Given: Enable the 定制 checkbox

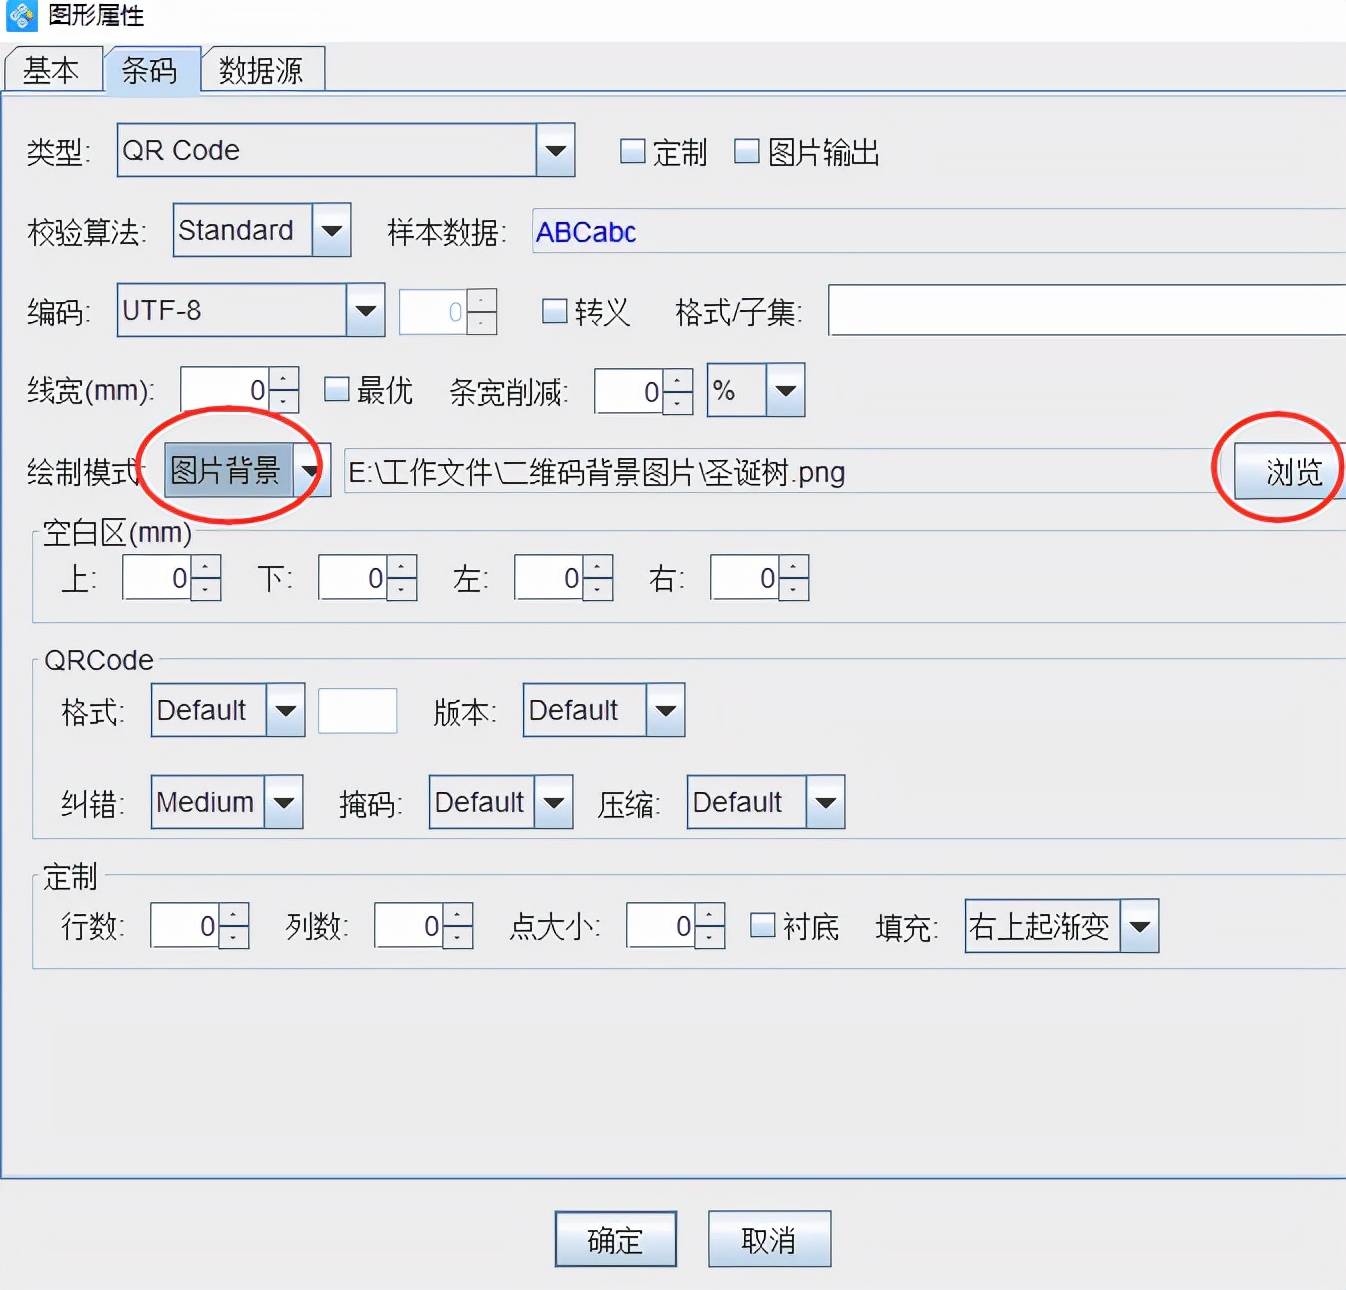Looking at the screenshot, I should (x=632, y=150).
